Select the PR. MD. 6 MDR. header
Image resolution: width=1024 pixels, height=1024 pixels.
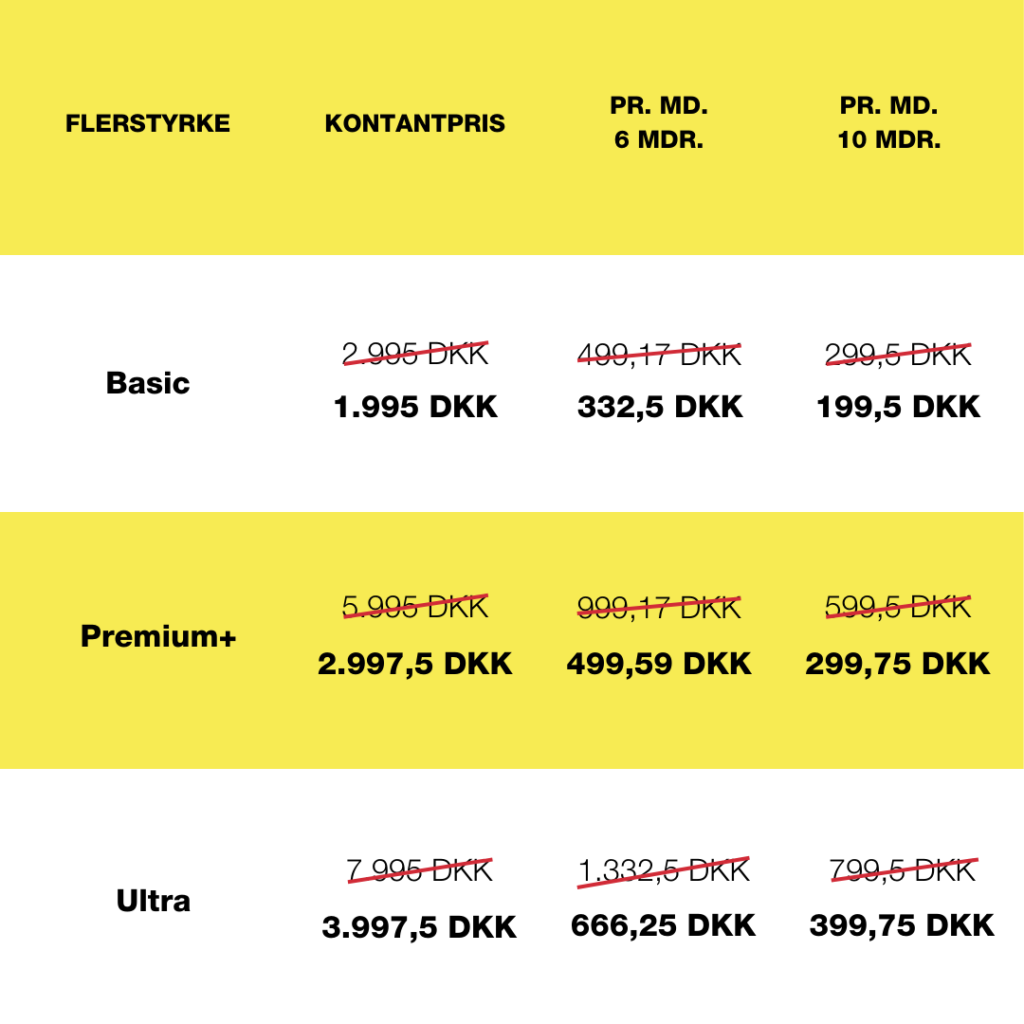tap(659, 124)
